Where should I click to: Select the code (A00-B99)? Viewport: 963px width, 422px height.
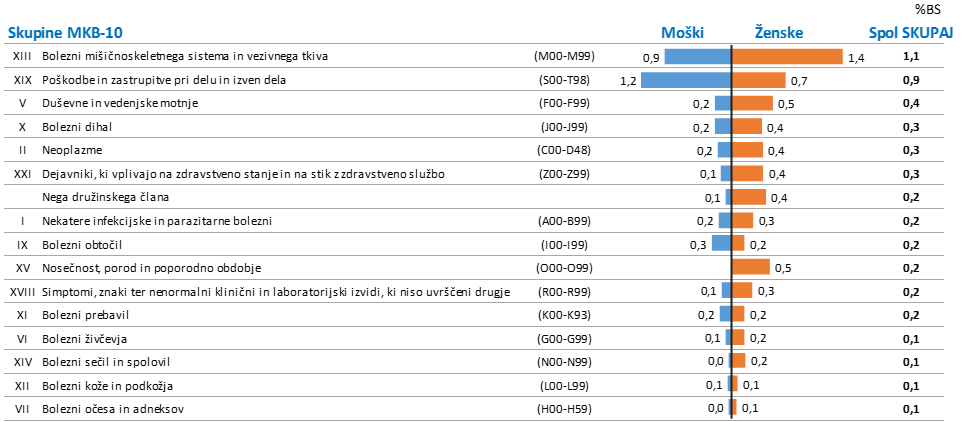tap(563, 221)
